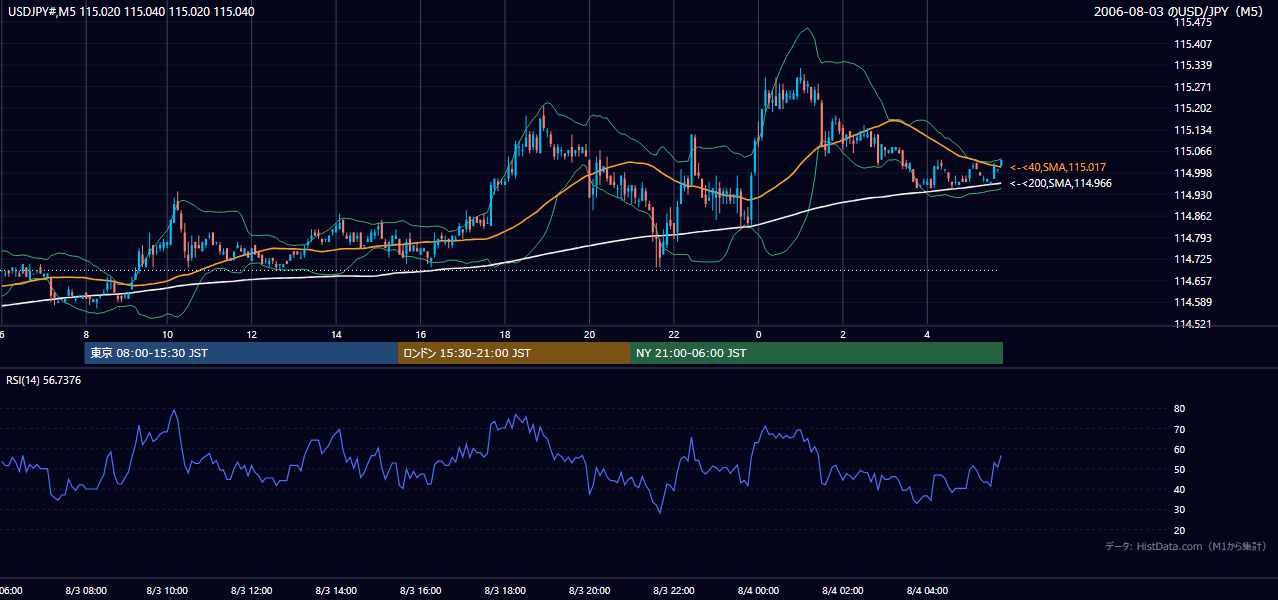
Task: Click price level 115.134 on axis
Action: [1192, 130]
